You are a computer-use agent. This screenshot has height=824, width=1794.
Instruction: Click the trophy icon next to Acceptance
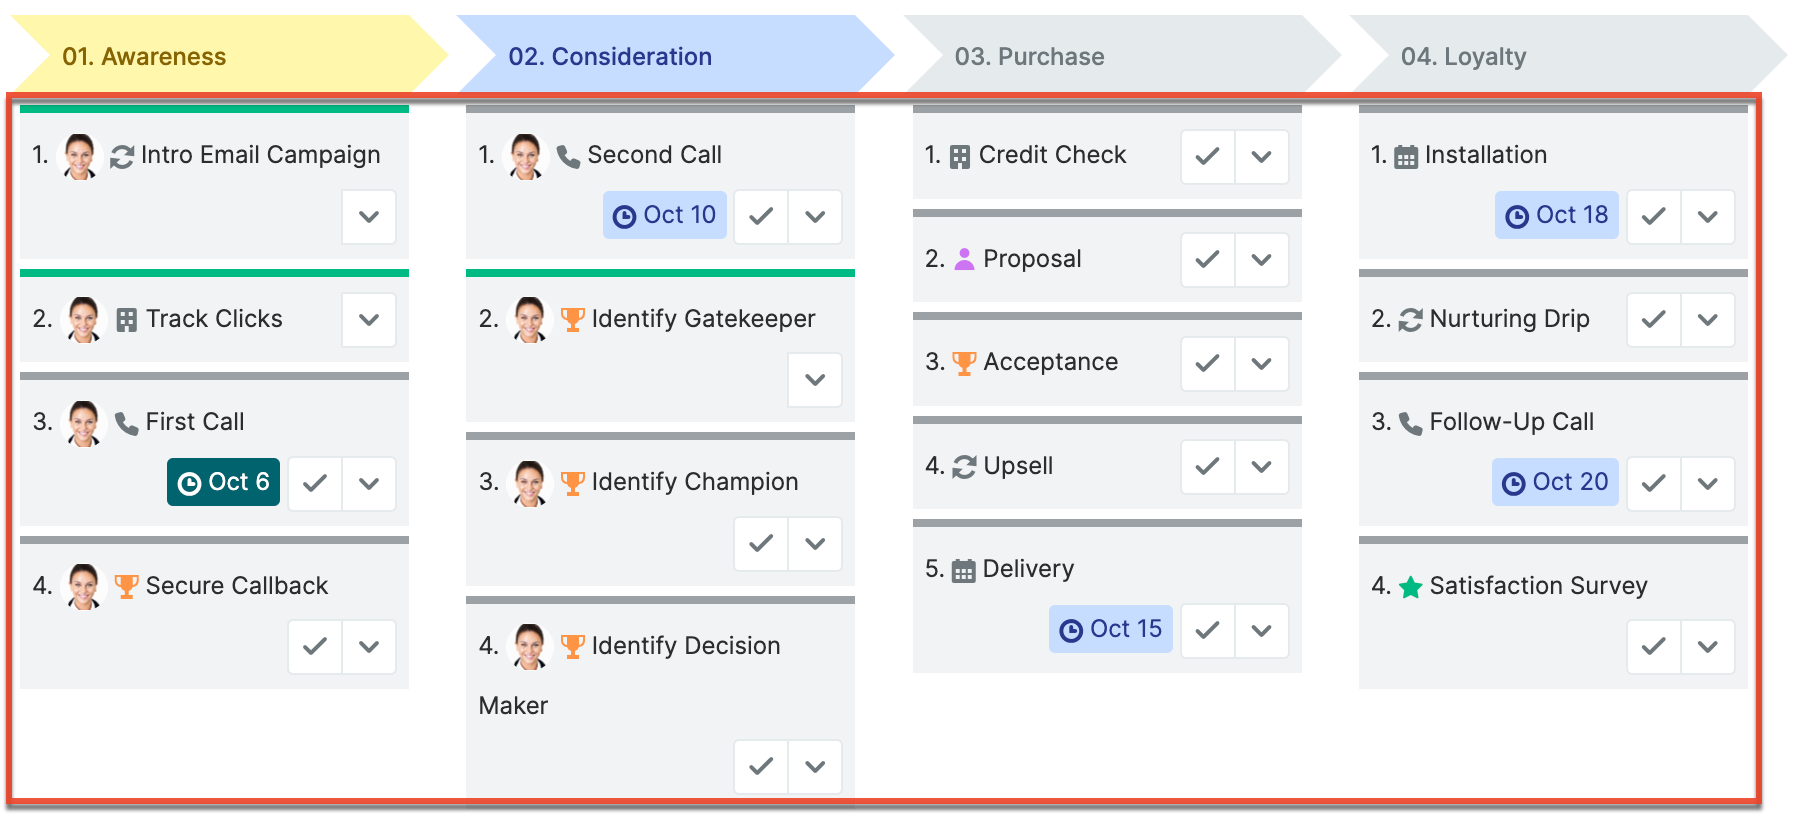pyautogui.click(x=964, y=363)
